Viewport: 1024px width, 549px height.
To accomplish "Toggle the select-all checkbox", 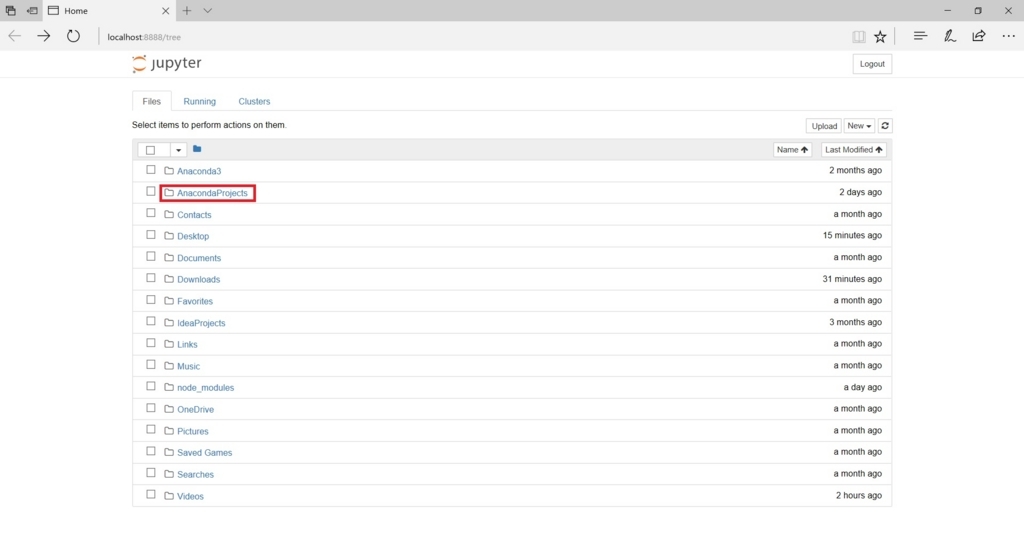I will (151, 150).
